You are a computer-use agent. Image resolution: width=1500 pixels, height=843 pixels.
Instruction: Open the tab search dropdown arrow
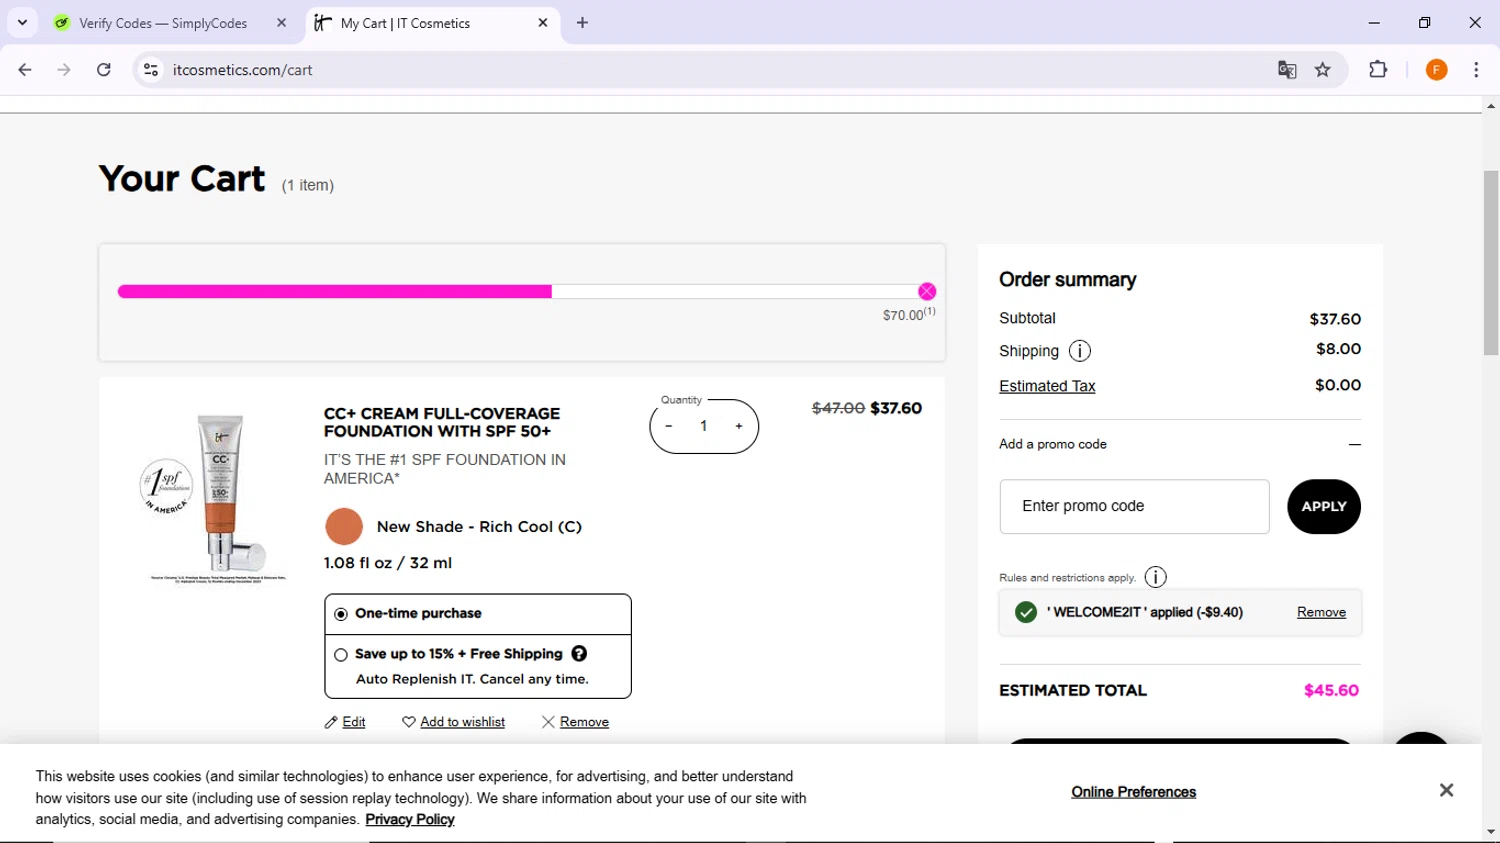22,22
